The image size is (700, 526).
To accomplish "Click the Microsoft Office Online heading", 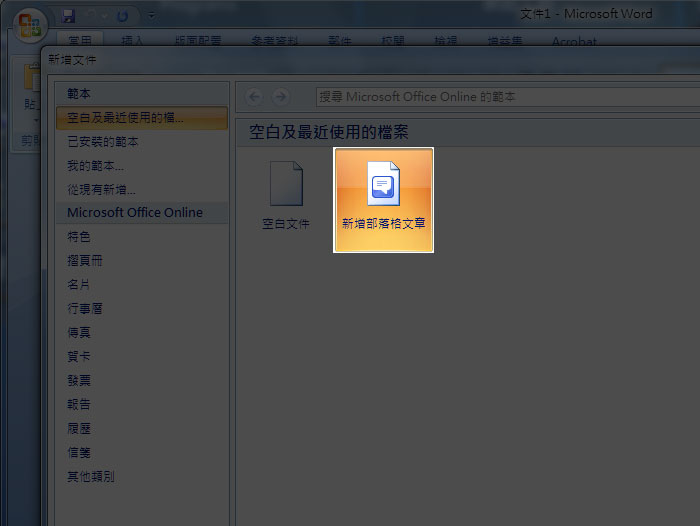I will (x=135, y=213).
